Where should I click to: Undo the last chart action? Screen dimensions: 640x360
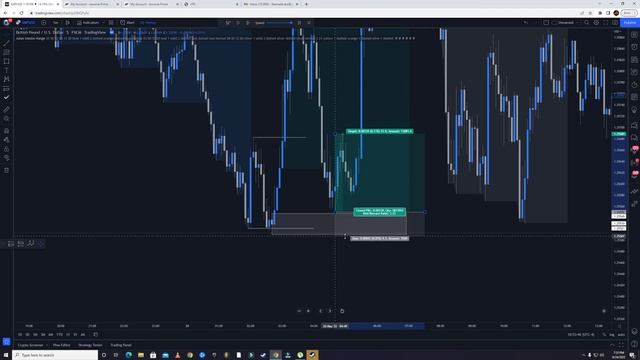coord(526,22)
